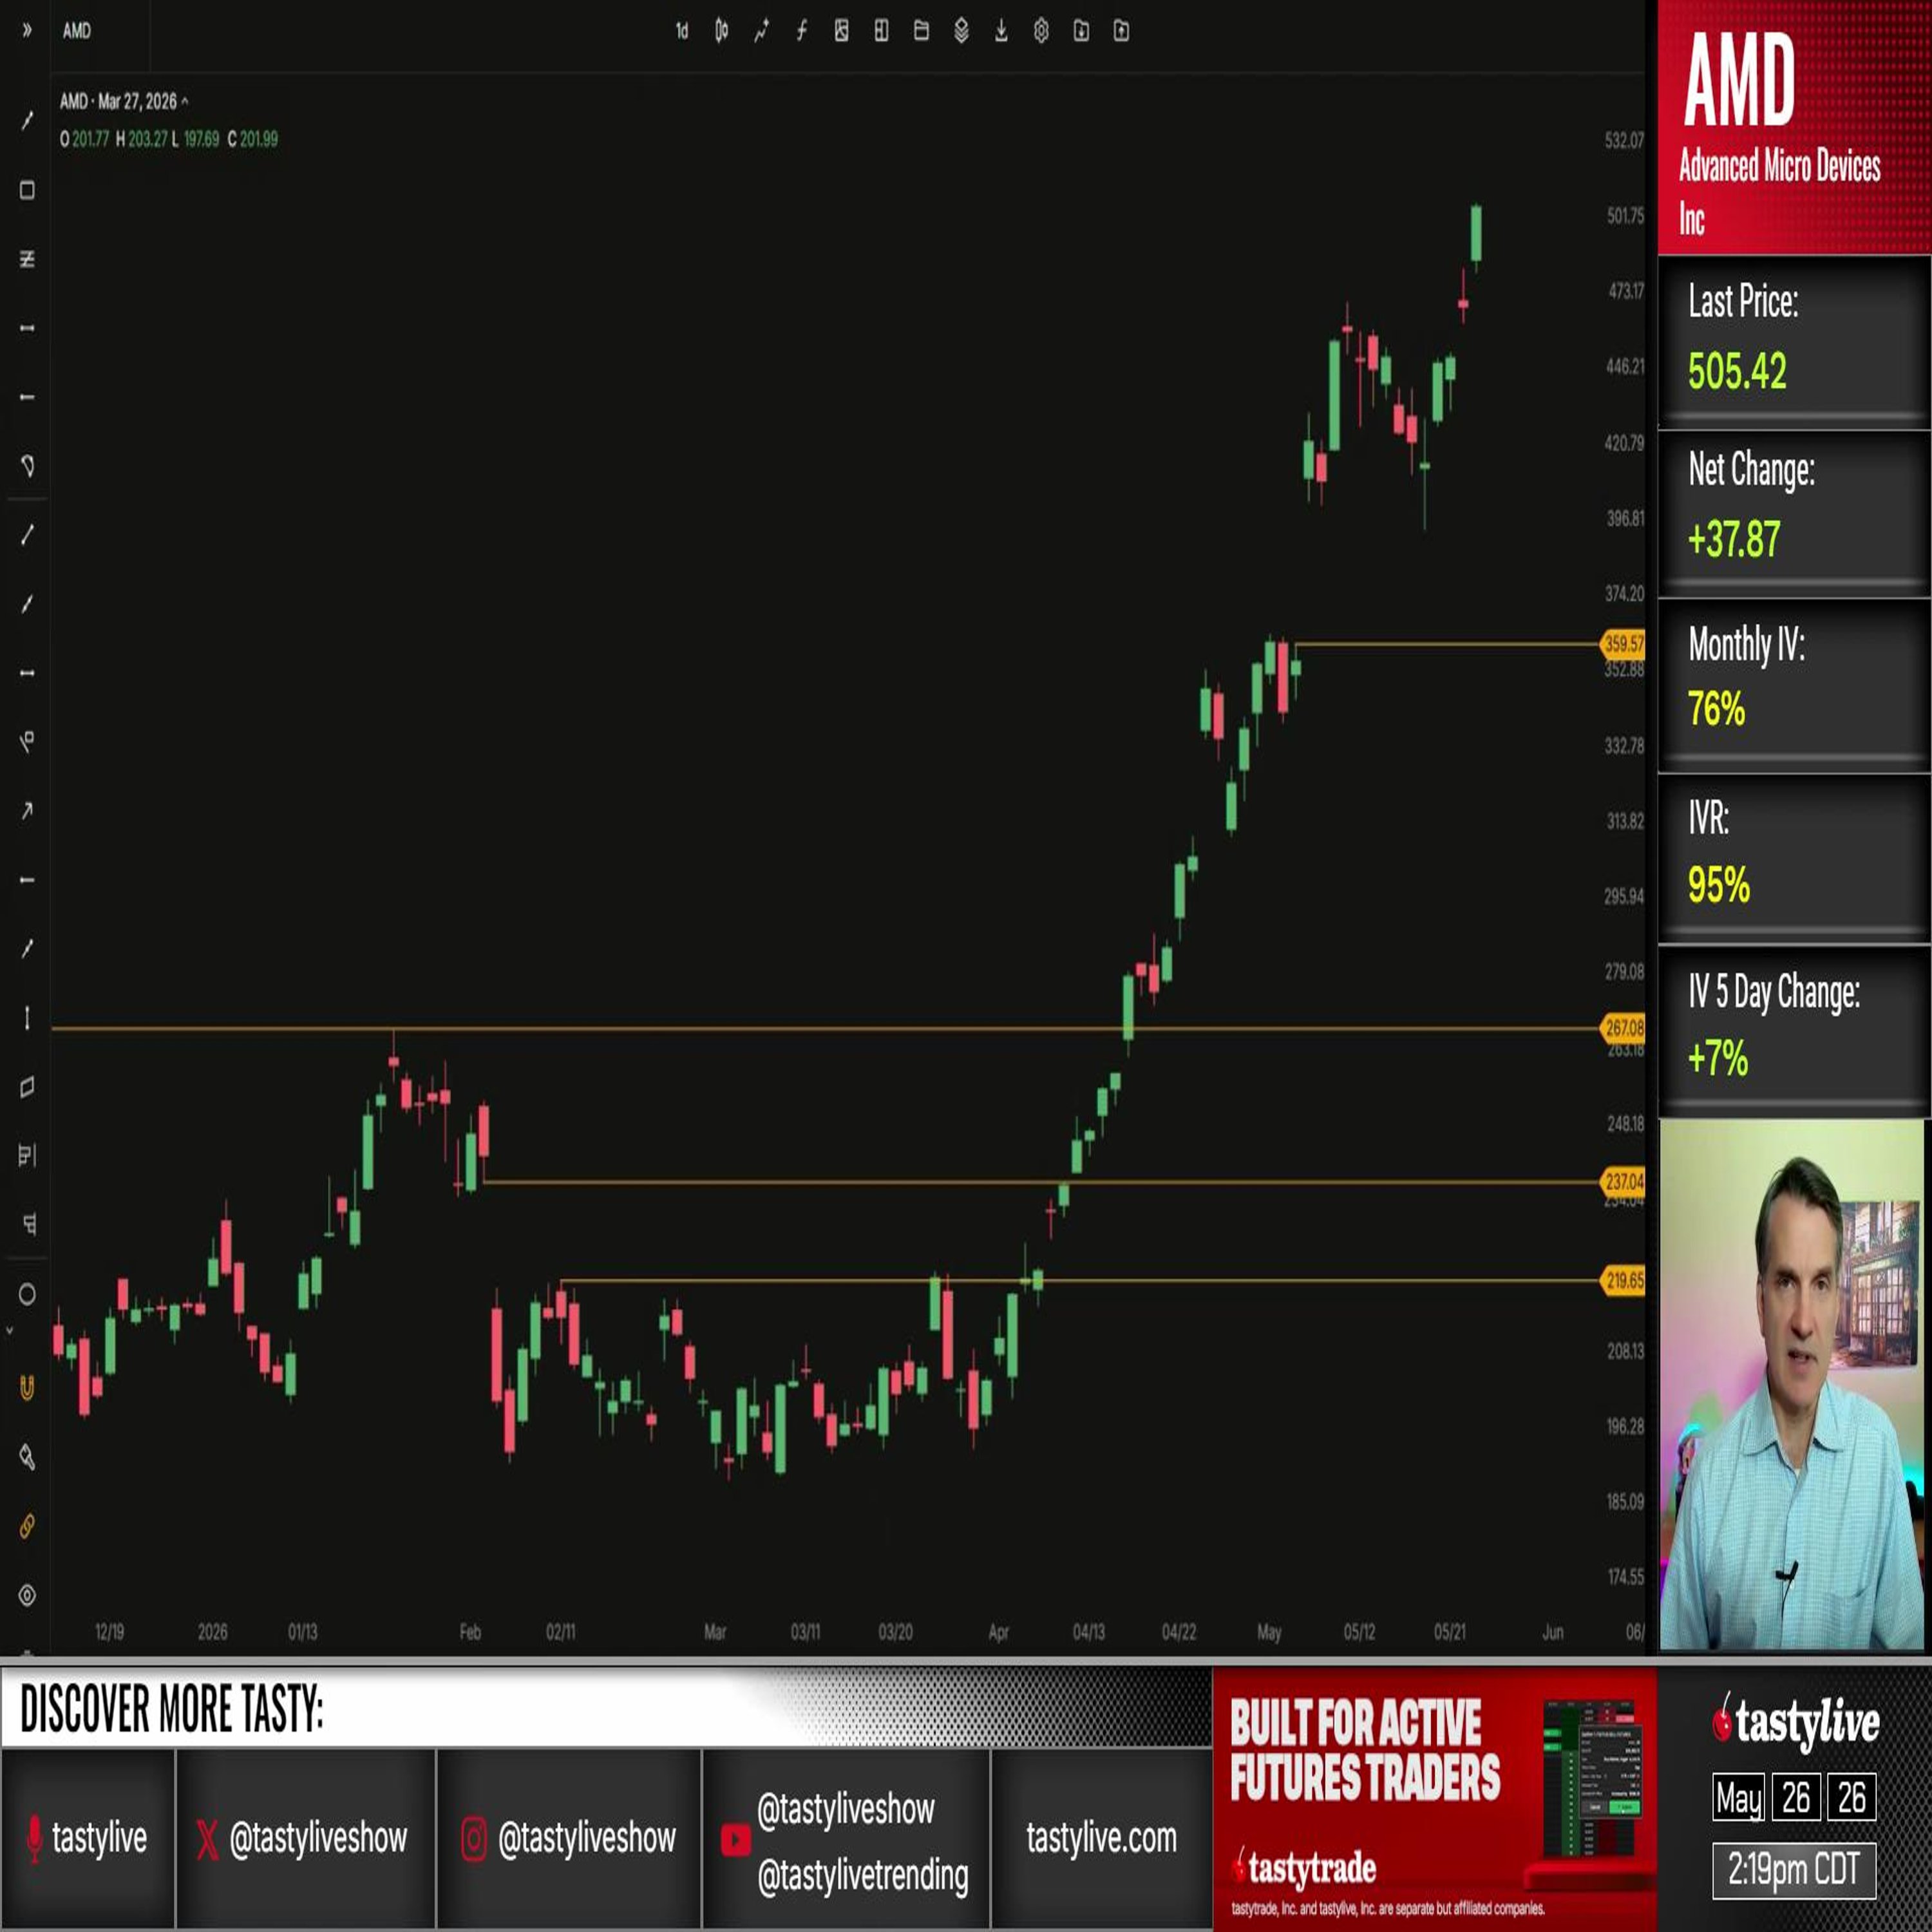Screen dimensions: 1932x1932
Task: Click the folder import (down arrow) icon
Action: pos(1081,31)
